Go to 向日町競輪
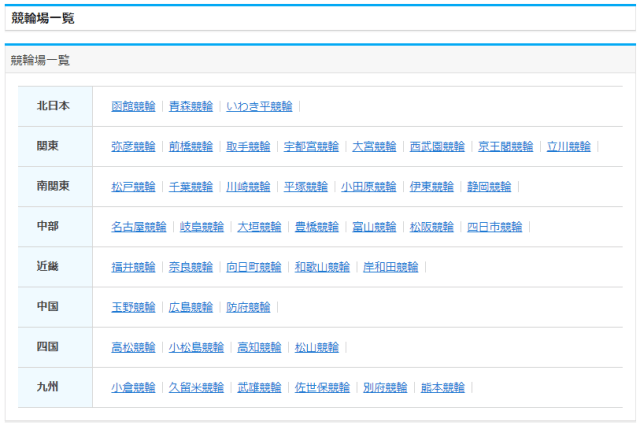The image size is (640, 426). pyautogui.click(x=253, y=267)
